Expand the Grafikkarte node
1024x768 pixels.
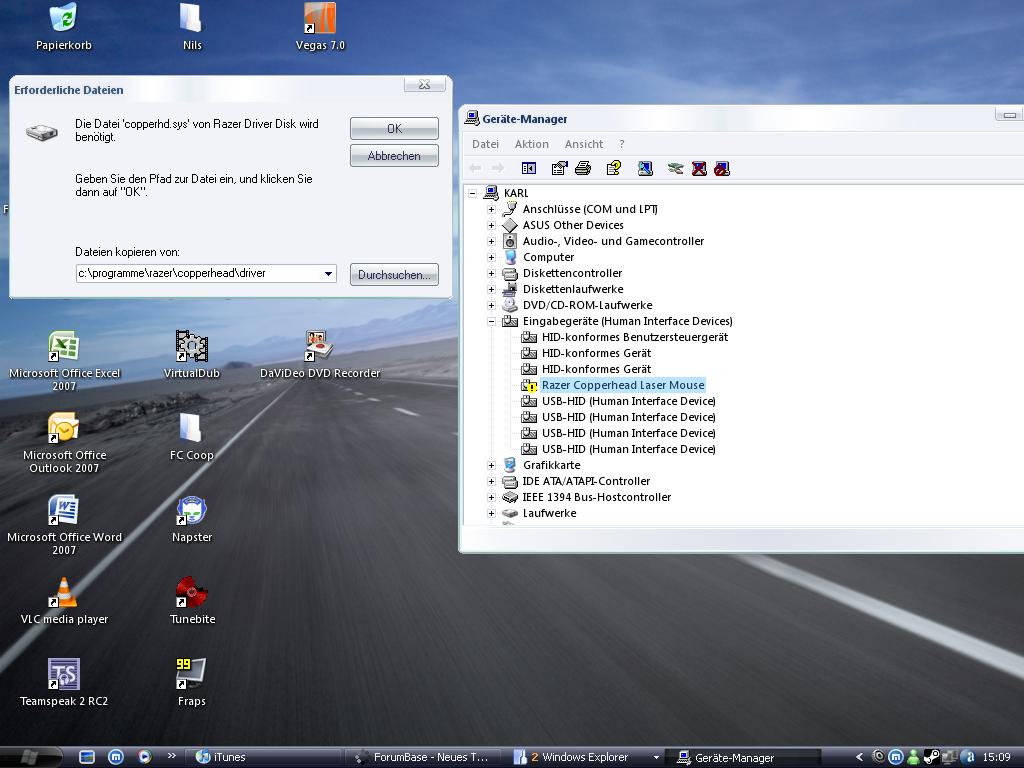491,465
